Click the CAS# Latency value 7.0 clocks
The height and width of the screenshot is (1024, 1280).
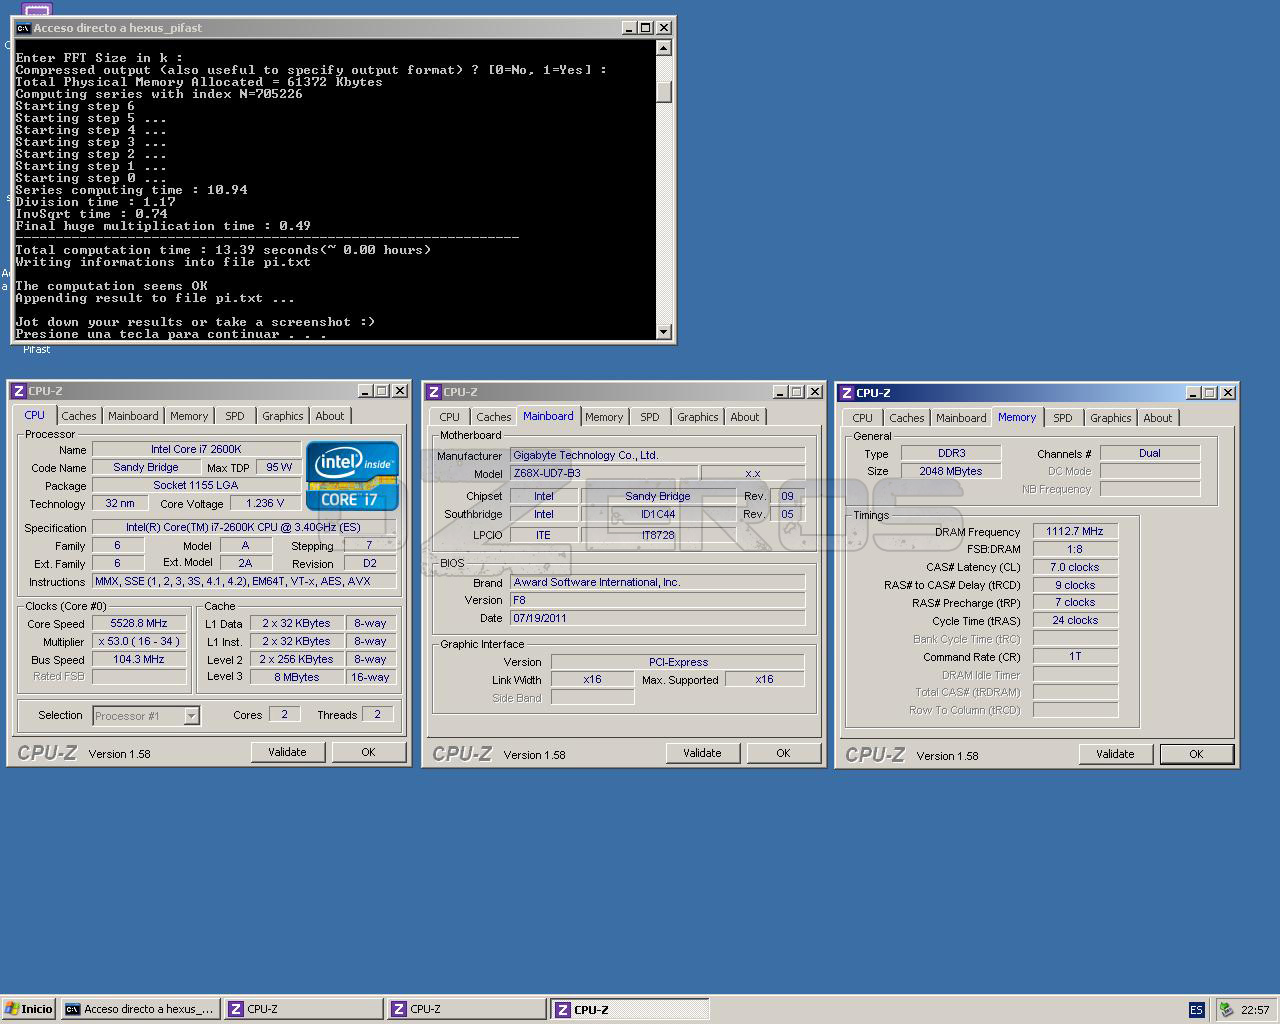tap(1075, 567)
